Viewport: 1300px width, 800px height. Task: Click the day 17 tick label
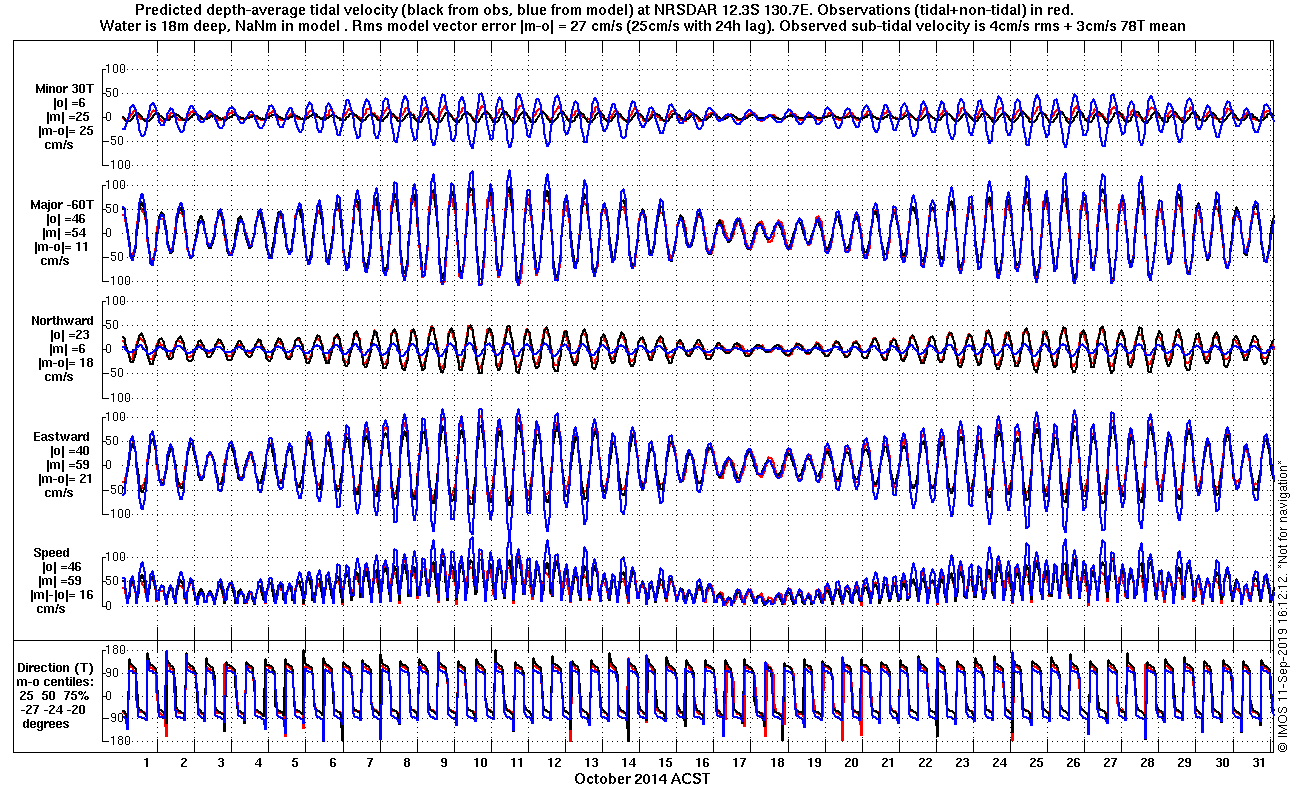(x=739, y=763)
